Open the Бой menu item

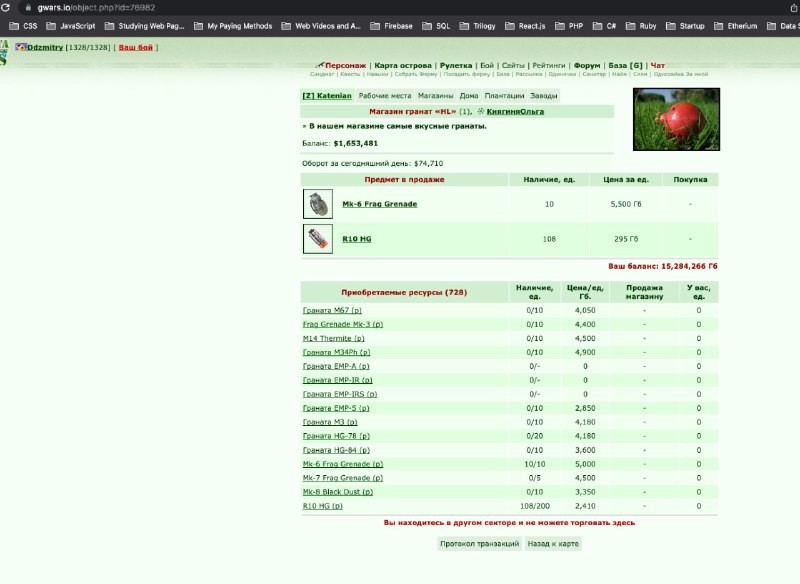point(487,65)
